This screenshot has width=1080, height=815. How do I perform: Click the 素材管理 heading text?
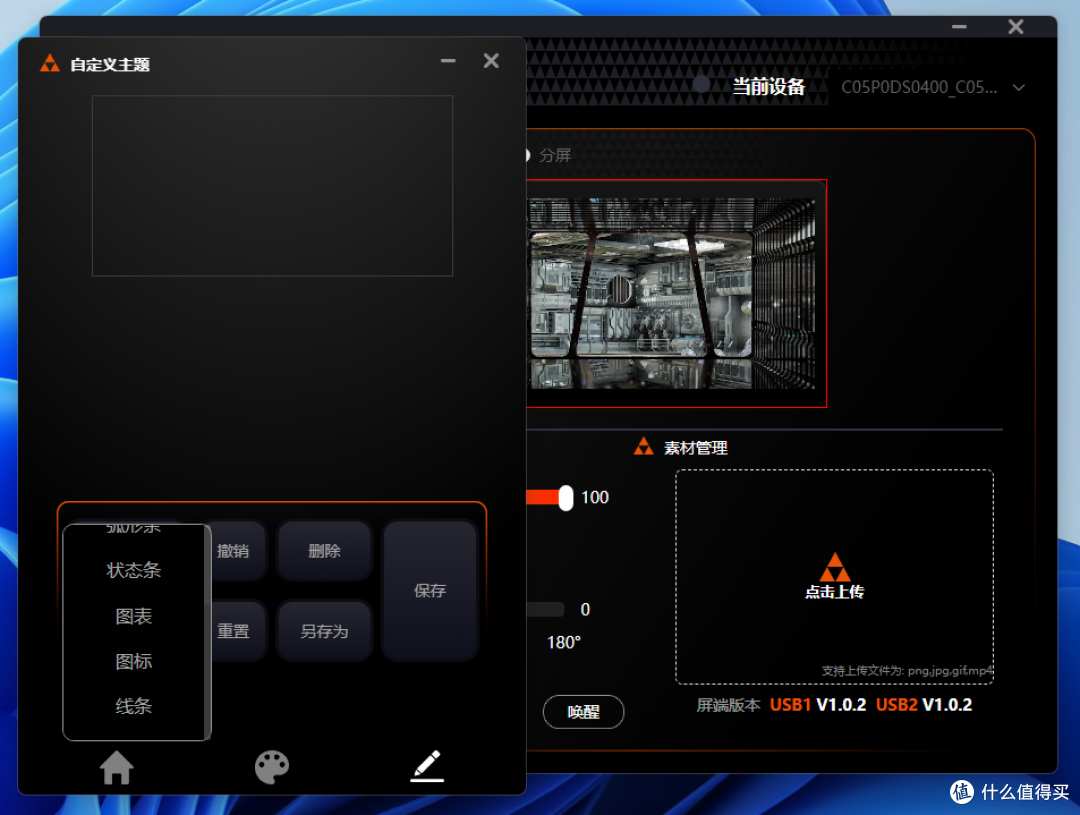[x=696, y=448]
